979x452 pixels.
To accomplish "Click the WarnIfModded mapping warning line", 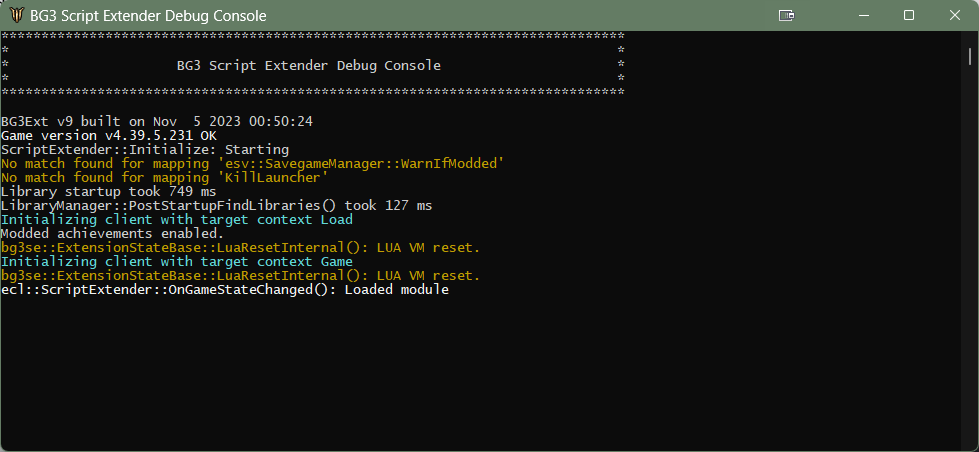I will [x=253, y=164].
